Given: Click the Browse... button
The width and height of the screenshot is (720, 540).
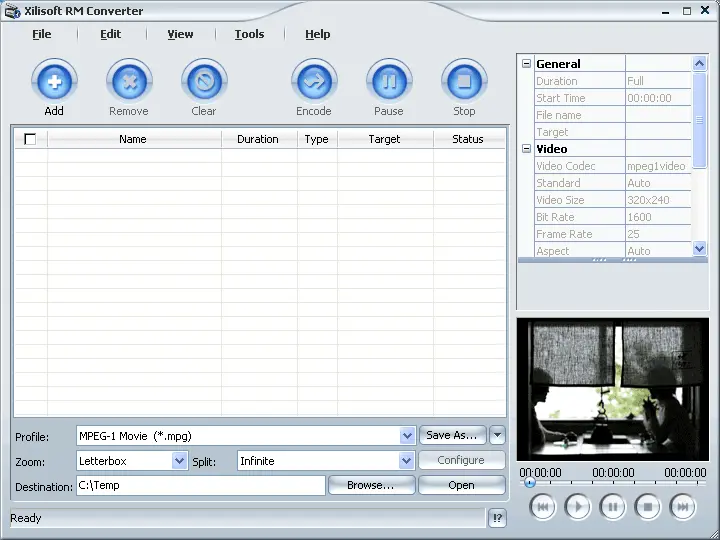Looking at the screenshot, I should click(370, 485).
